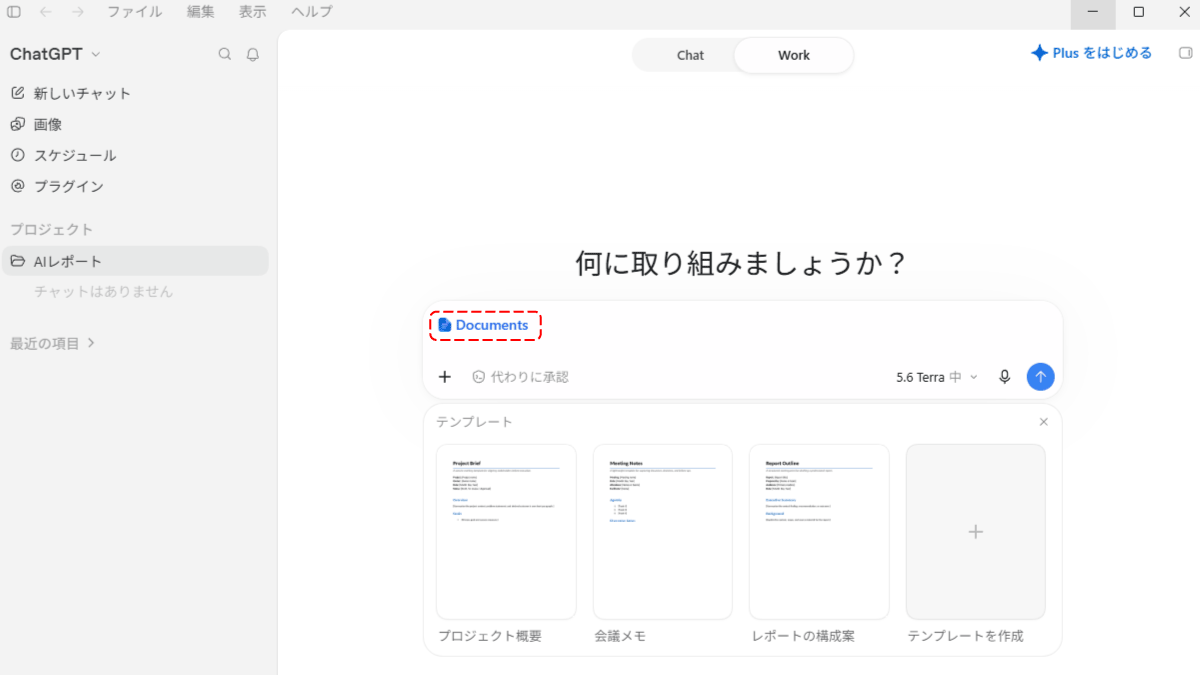This screenshot has width=1200, height=675.
Task: Expand 最近の項目 chevron
Action: point(91,343)
